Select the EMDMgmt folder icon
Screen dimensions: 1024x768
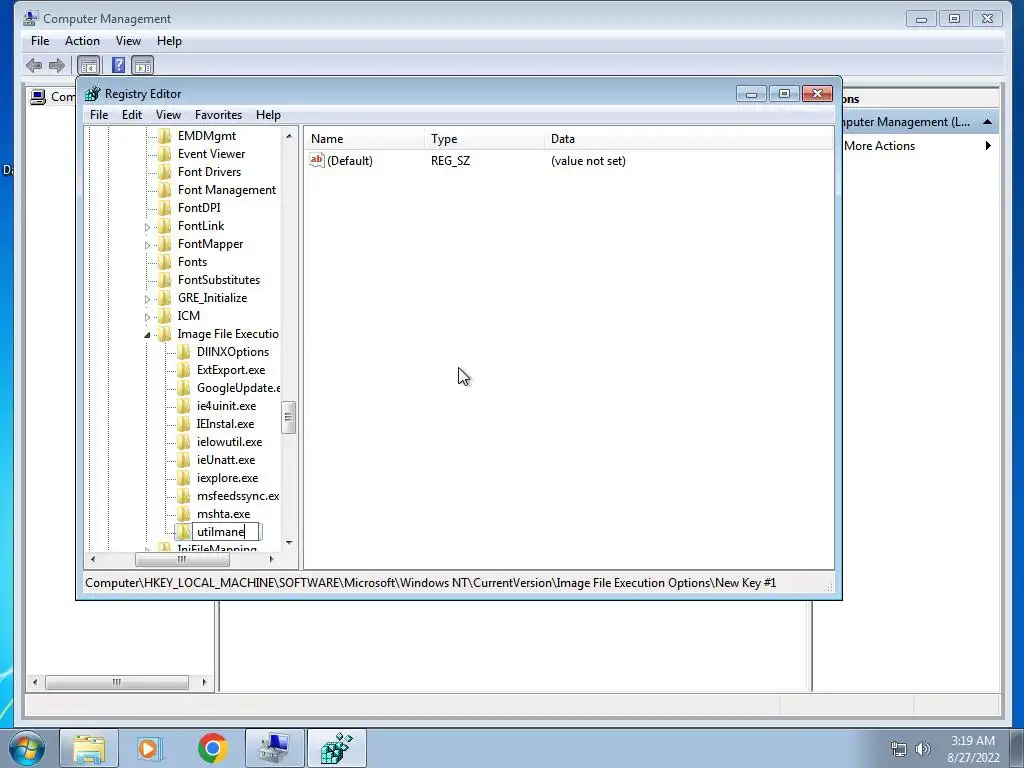165,136
